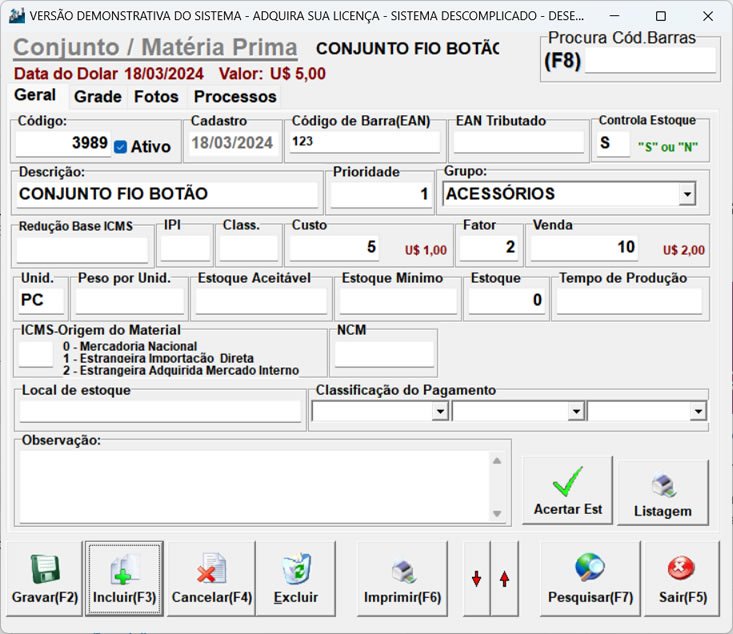The height and width of the screenshot is (634, 733).
Task: Open the Grupo ACESSÓRIOS dropdown
Action: pyautogui.click(x=687, y=194)
